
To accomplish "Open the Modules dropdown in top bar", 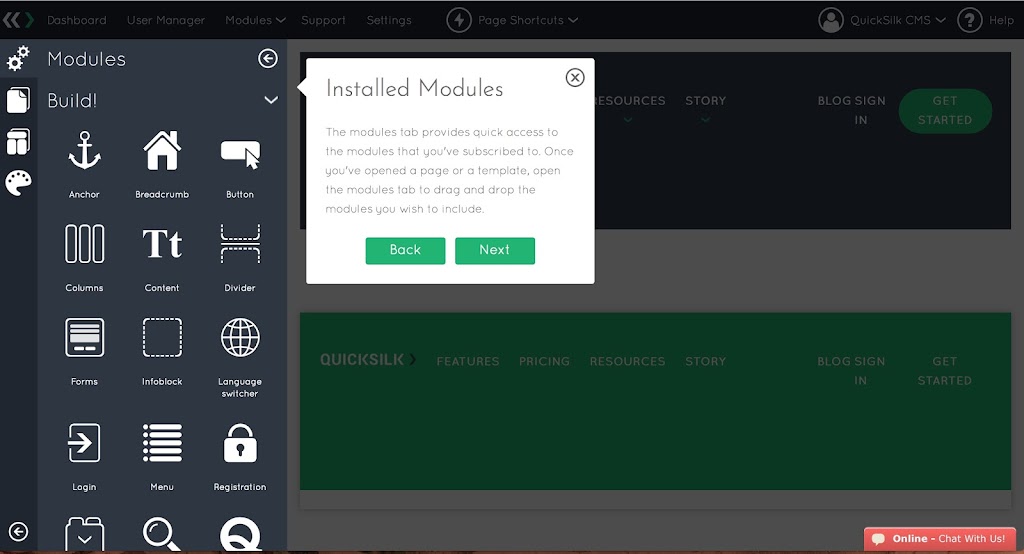I will coord(255,20).
